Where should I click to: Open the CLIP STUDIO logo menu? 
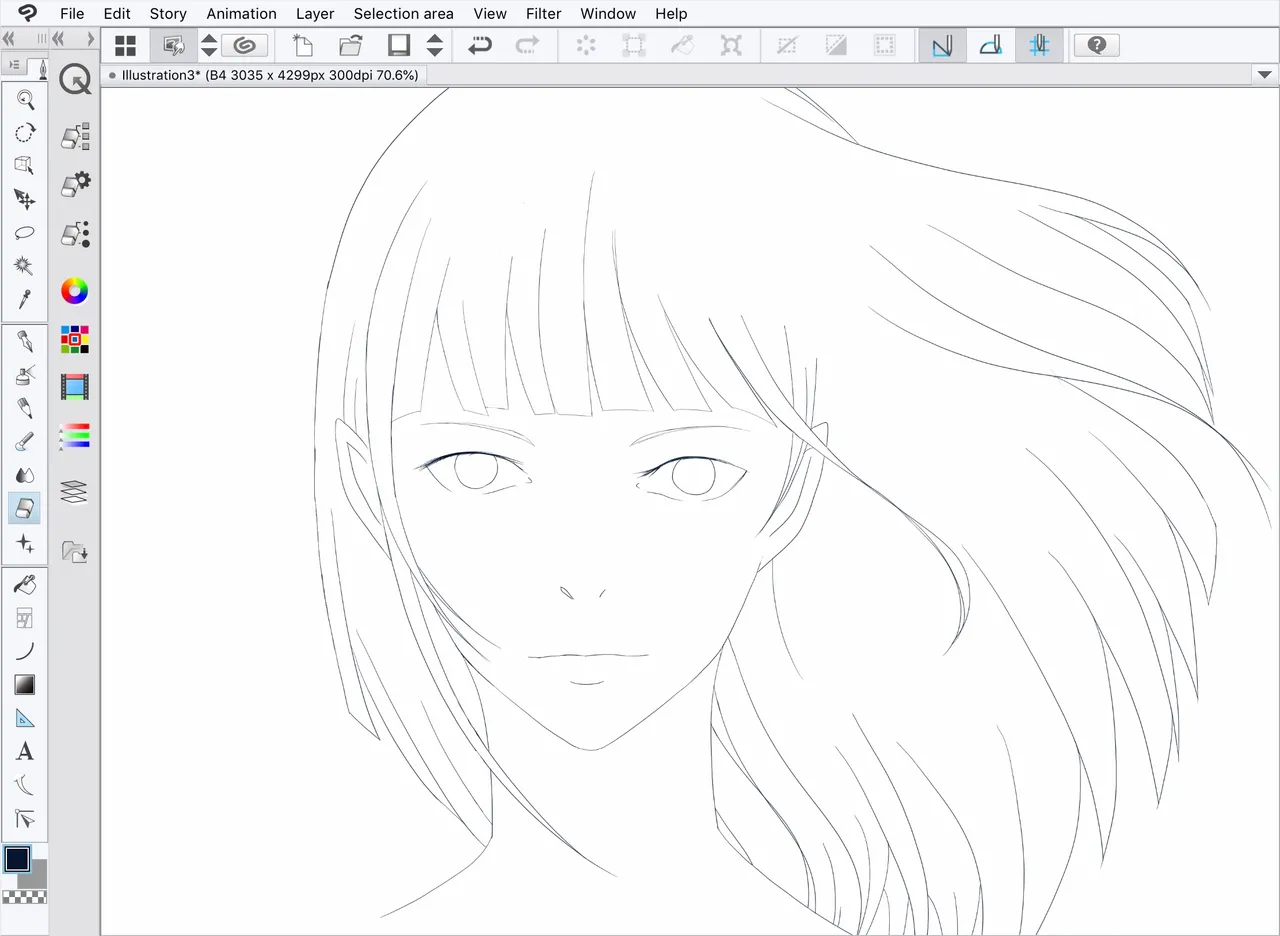[27, 13]
